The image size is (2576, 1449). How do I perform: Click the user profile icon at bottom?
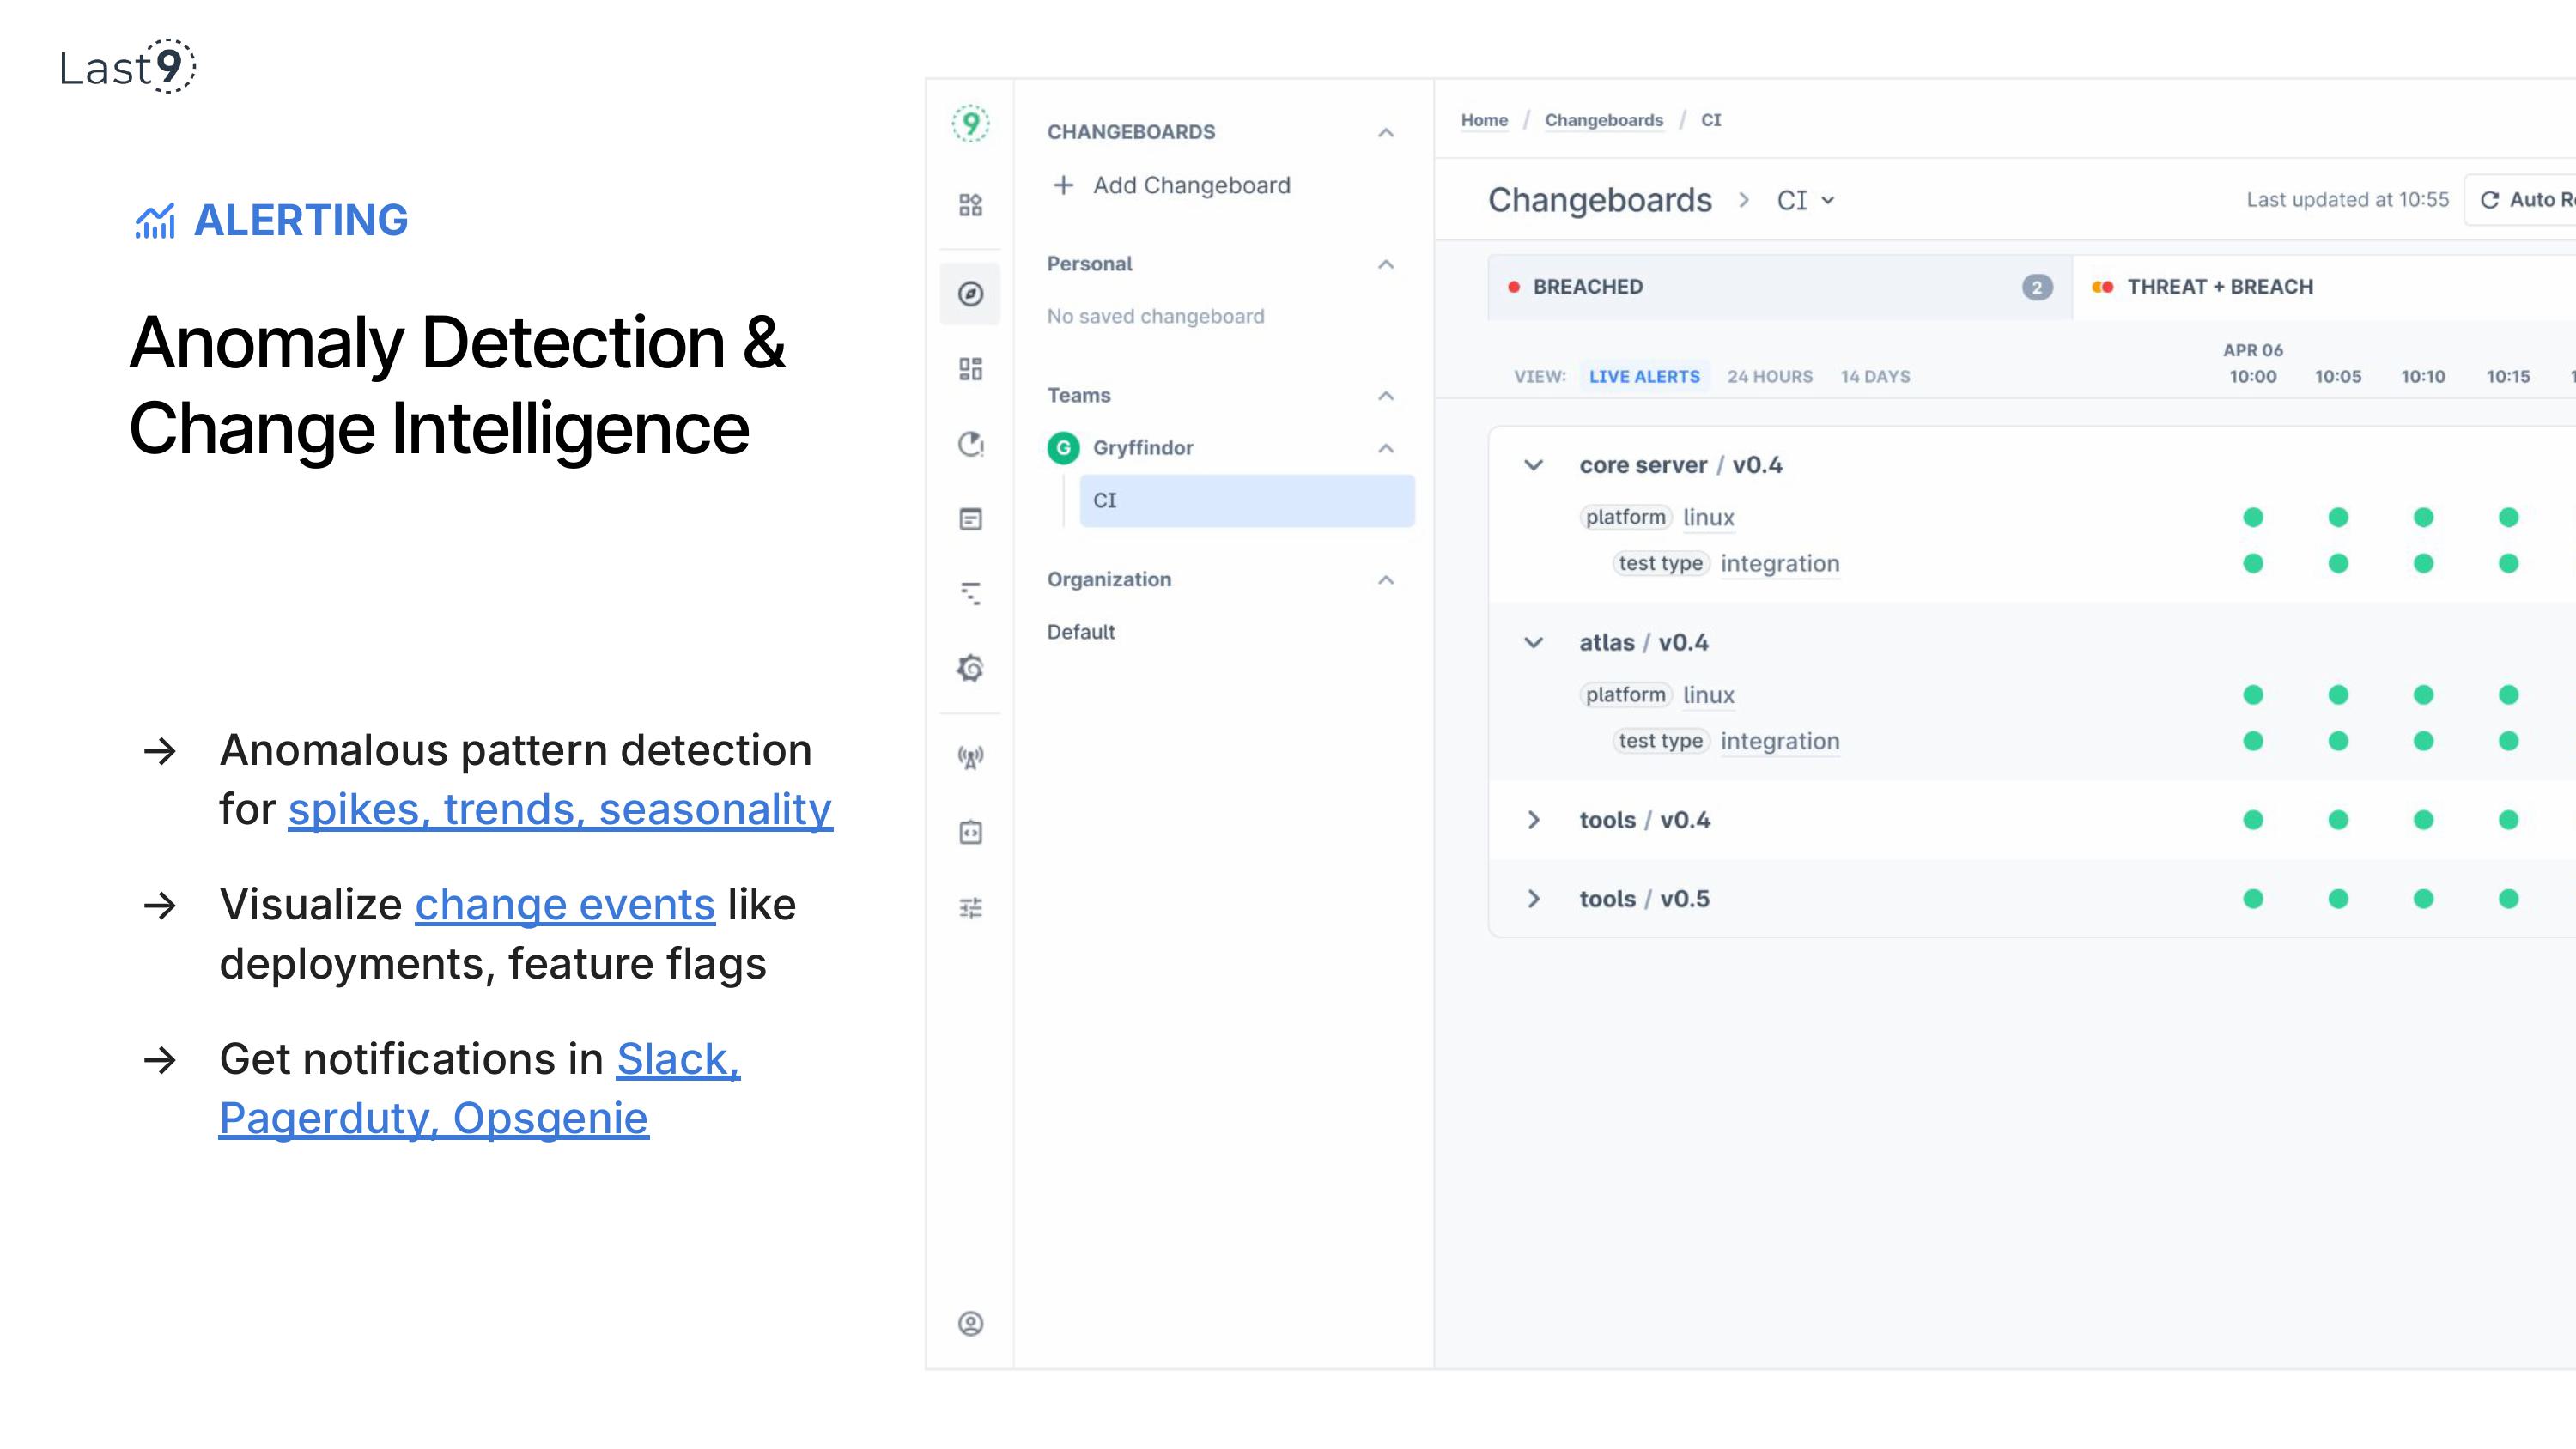970,1323
